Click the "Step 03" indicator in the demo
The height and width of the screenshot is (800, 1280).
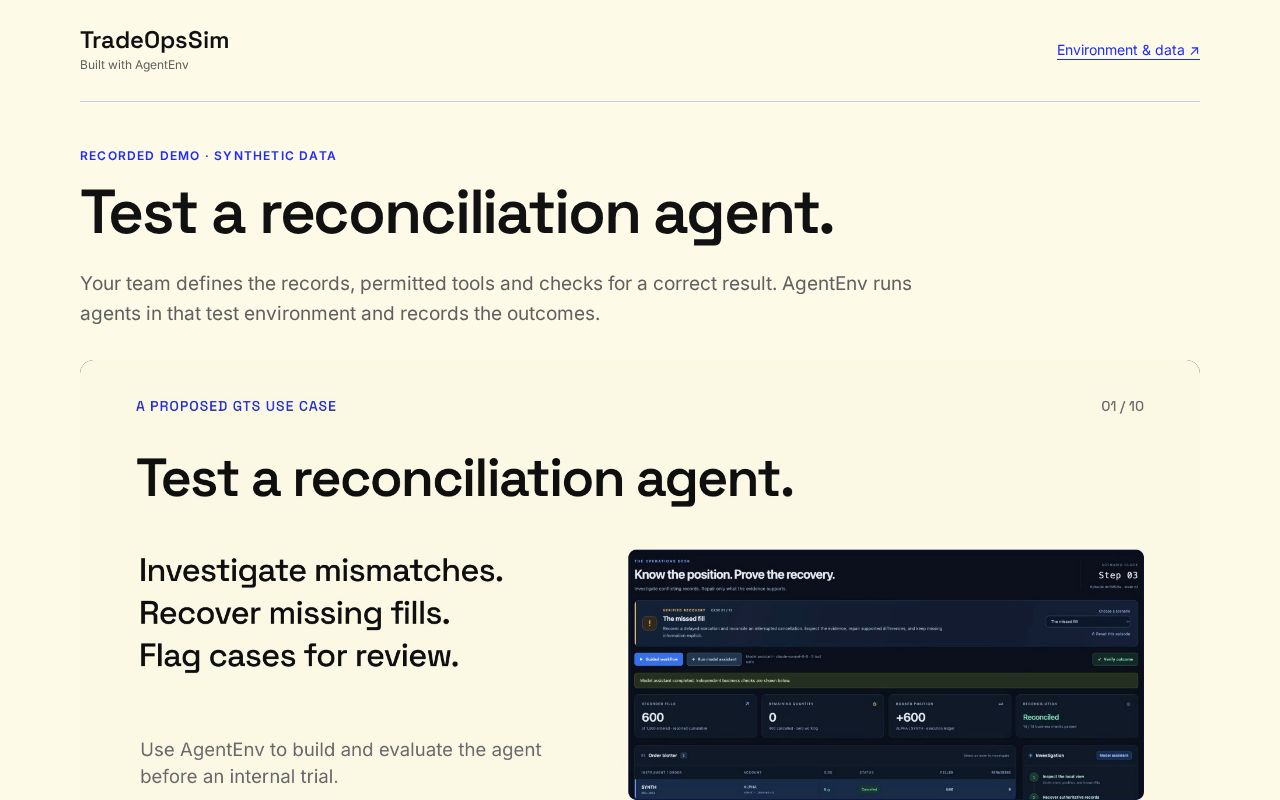pyautogui.click(x=1118, y=575)
